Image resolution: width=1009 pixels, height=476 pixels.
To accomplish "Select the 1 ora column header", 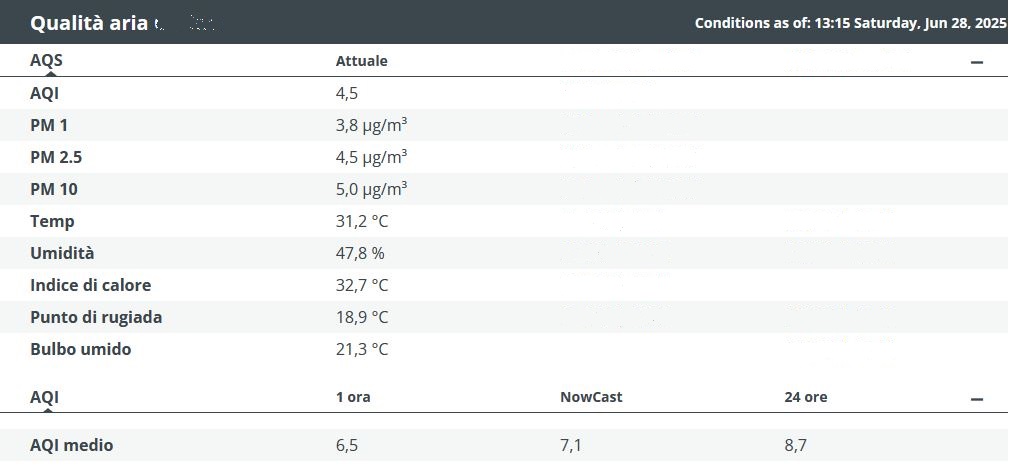I will (x=353, y=397).
